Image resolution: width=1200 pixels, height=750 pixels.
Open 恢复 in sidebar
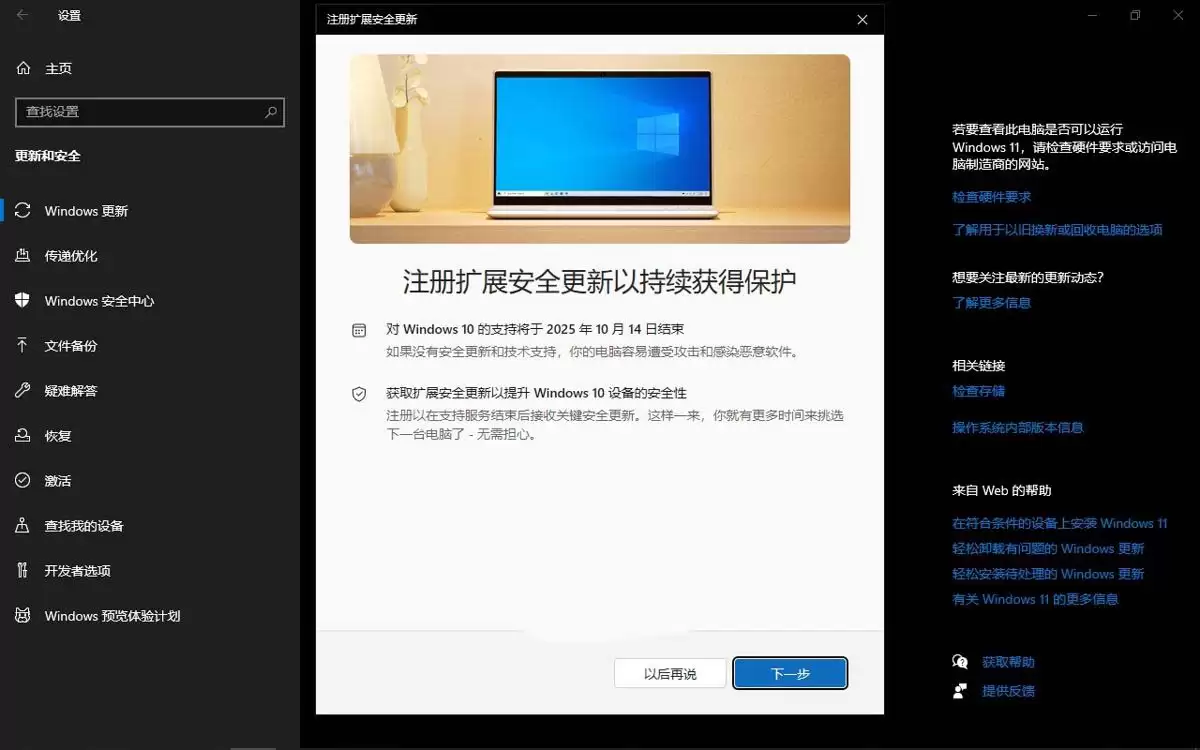150,436
